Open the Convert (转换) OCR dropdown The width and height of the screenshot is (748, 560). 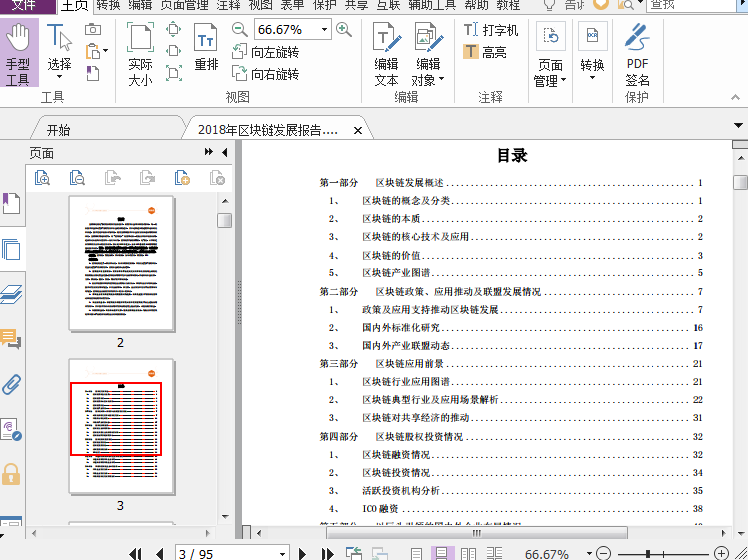pyautogui.click(x=592, y=52)
